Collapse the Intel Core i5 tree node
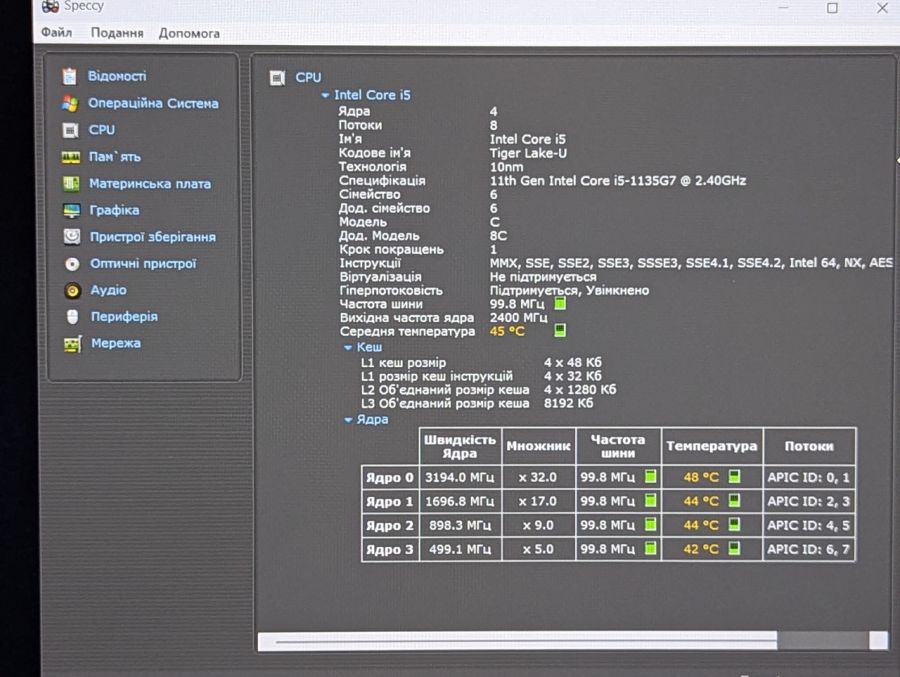The height and width of the screenshot is (677, 900). (325, 95)
